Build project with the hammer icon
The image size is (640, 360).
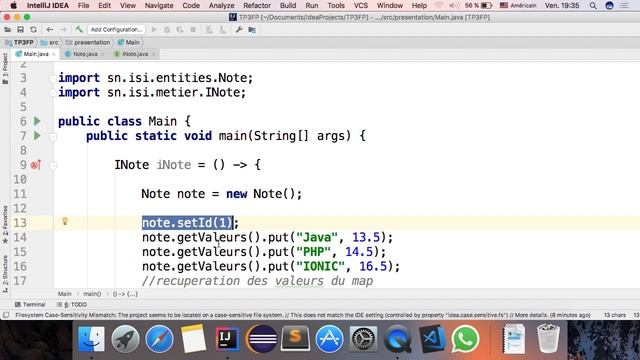tap(79, 29)
